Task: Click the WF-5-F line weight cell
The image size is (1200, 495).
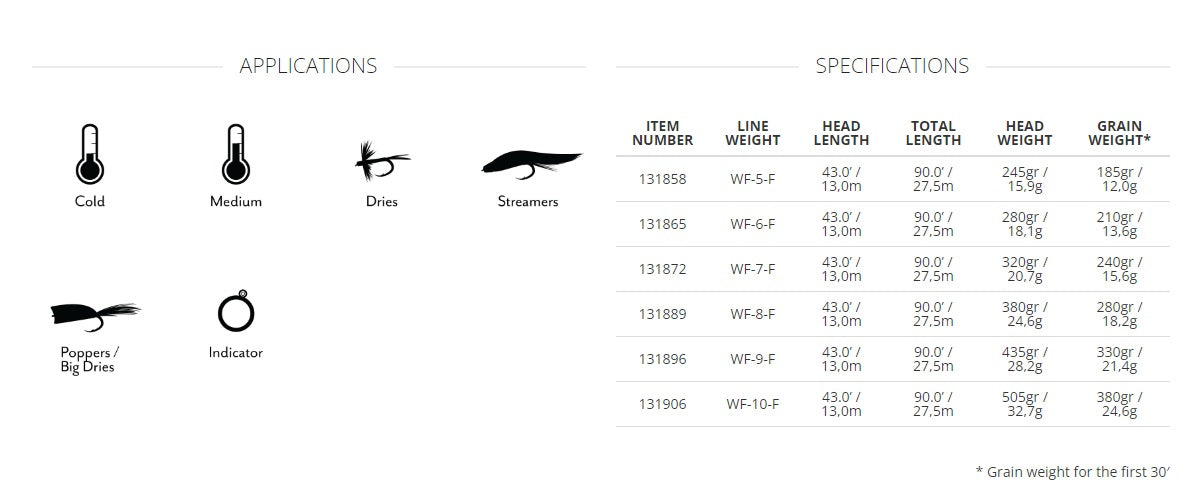Action: tap(753, 179)
